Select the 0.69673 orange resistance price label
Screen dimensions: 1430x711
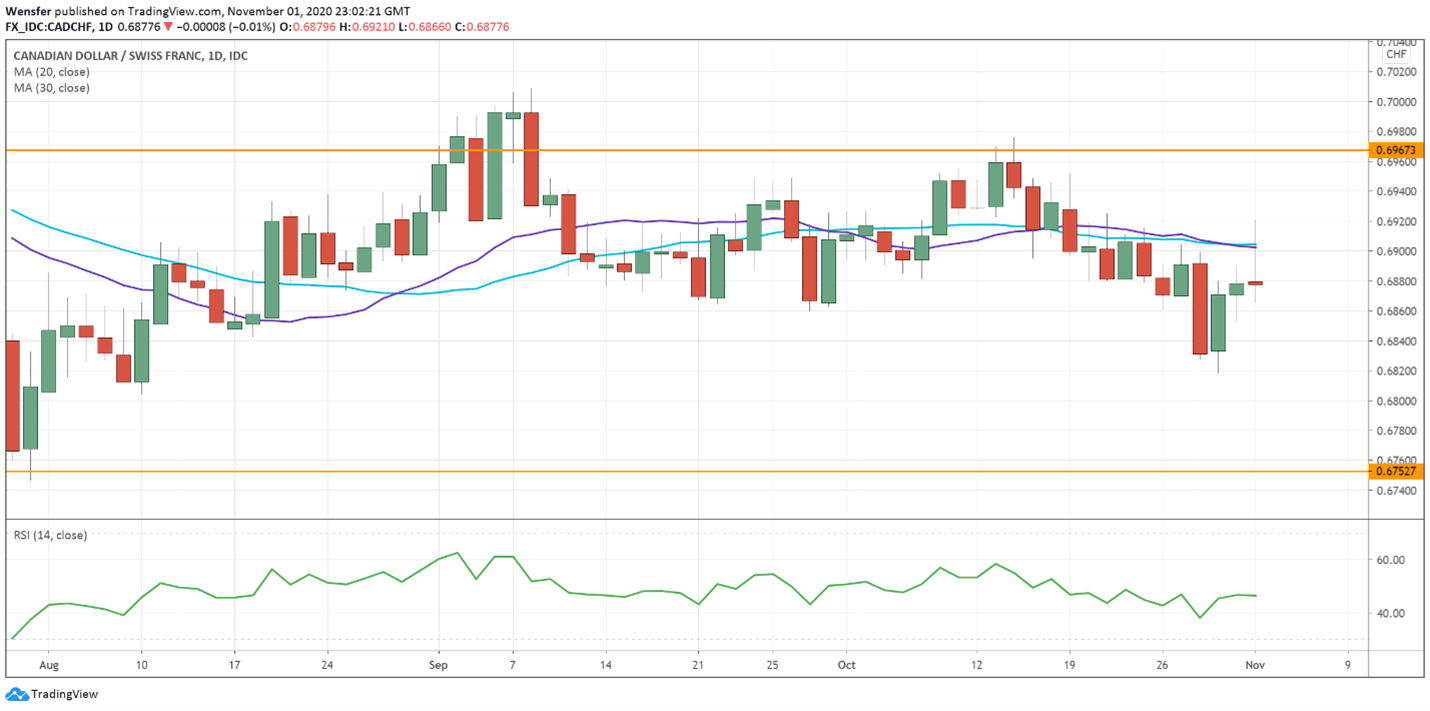pos(1397,150)
